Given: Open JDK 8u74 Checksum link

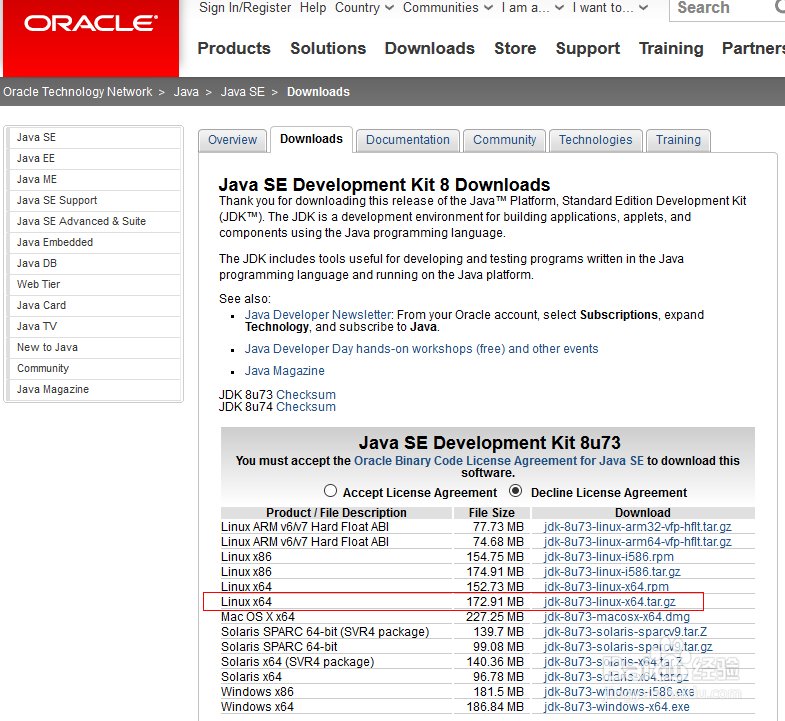Looking at the screenshot, I should point(305,407).
